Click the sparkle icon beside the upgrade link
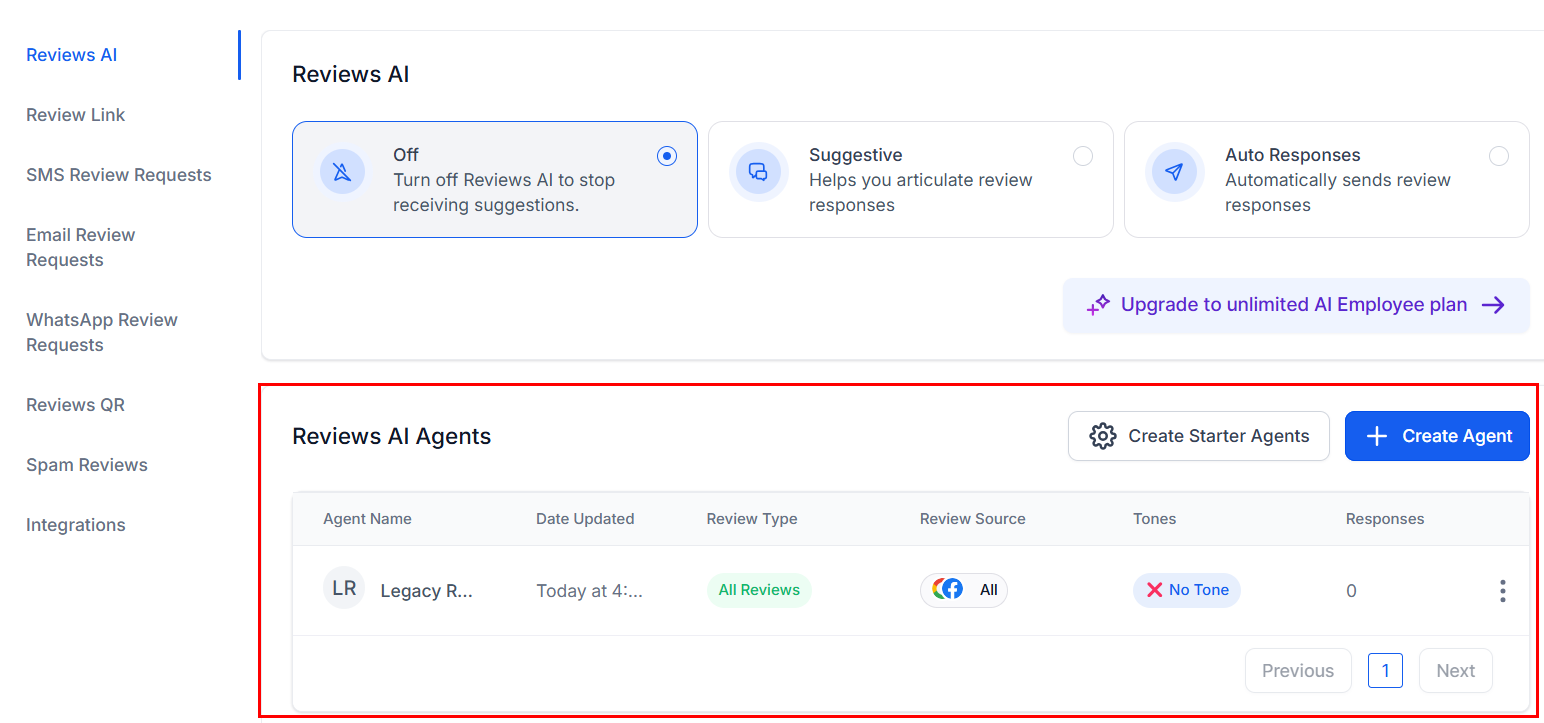 [1098, 304]
